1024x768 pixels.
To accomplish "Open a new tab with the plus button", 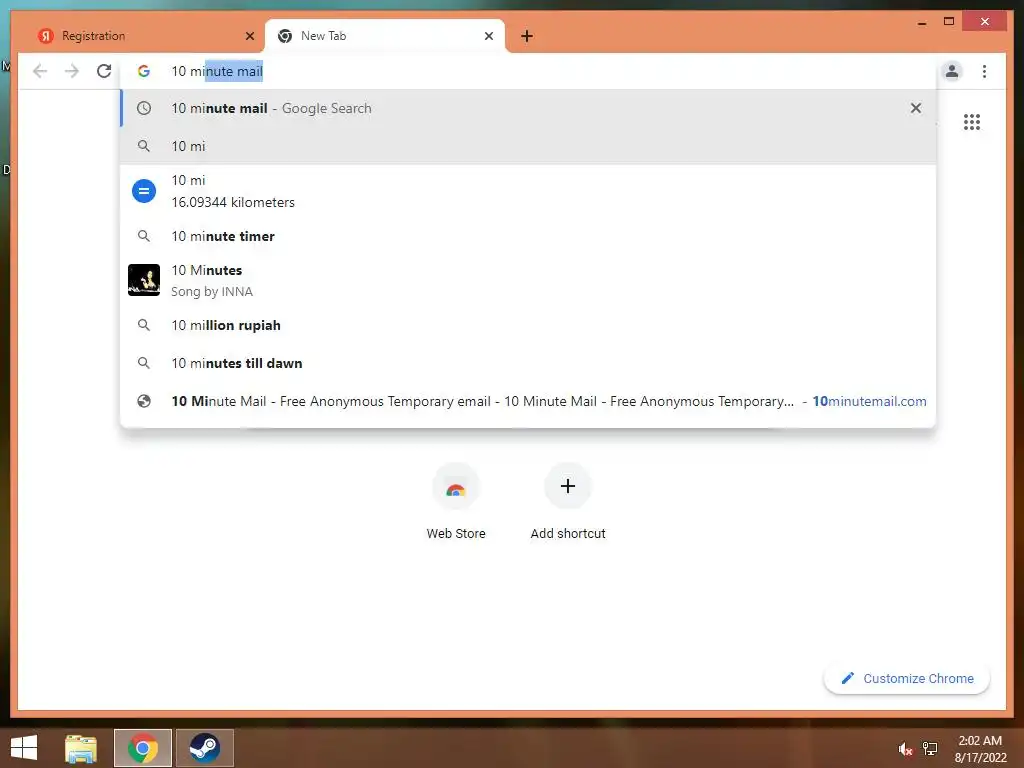I will (x=527, y=37).
